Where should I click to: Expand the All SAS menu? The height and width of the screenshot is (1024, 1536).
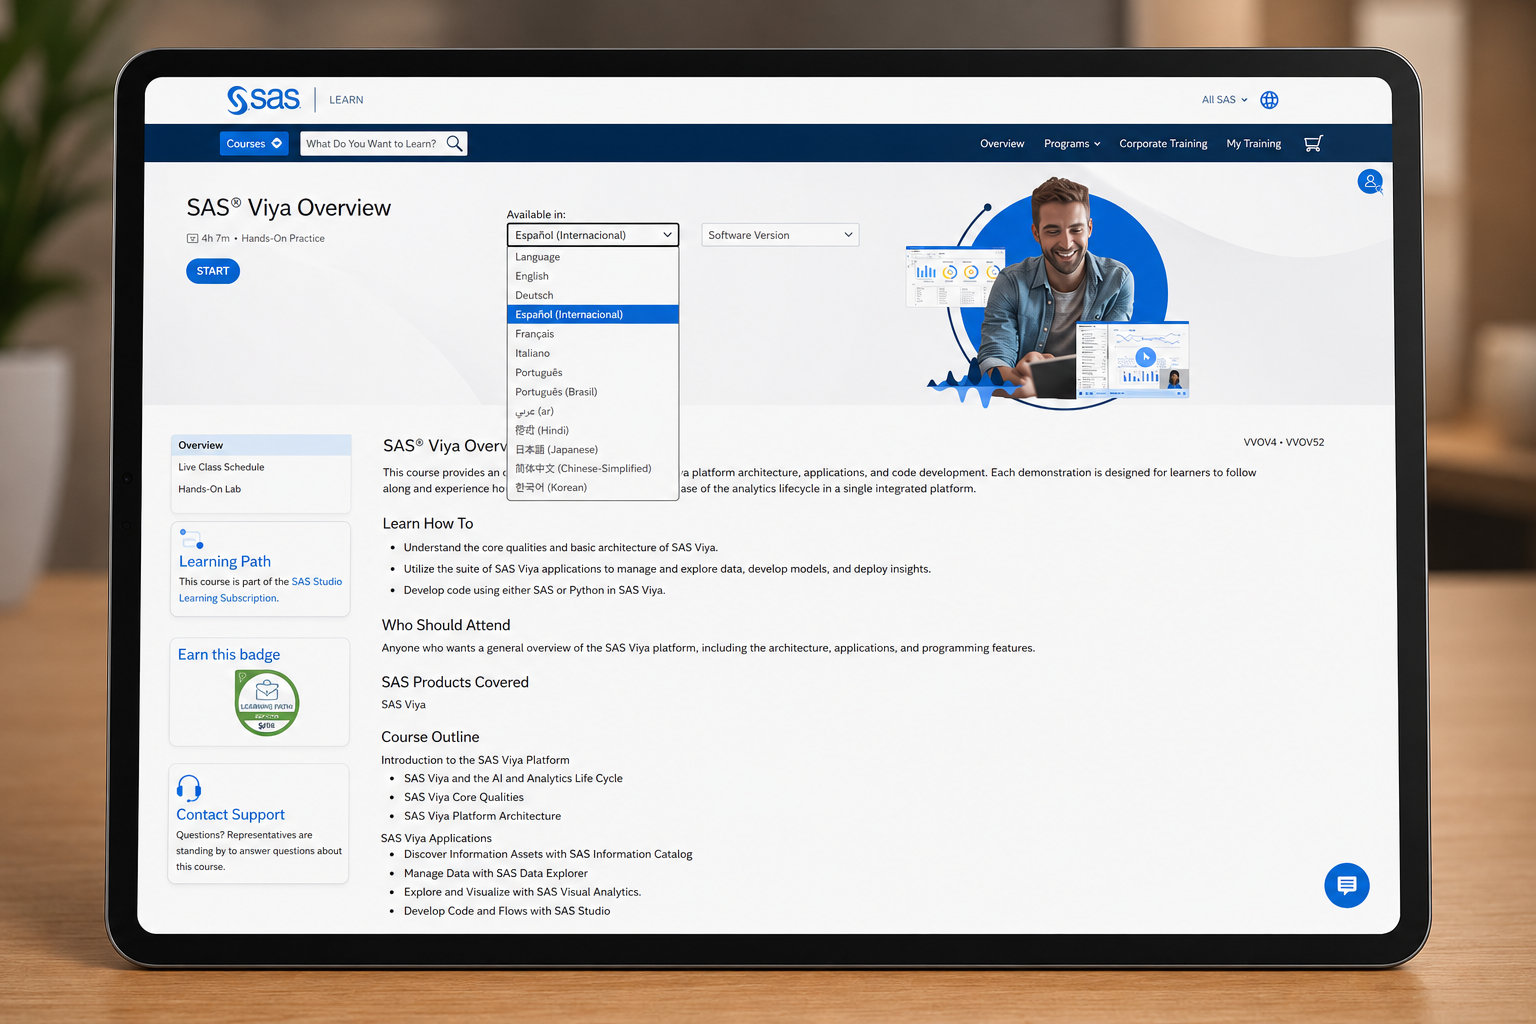click(1224, 100)
